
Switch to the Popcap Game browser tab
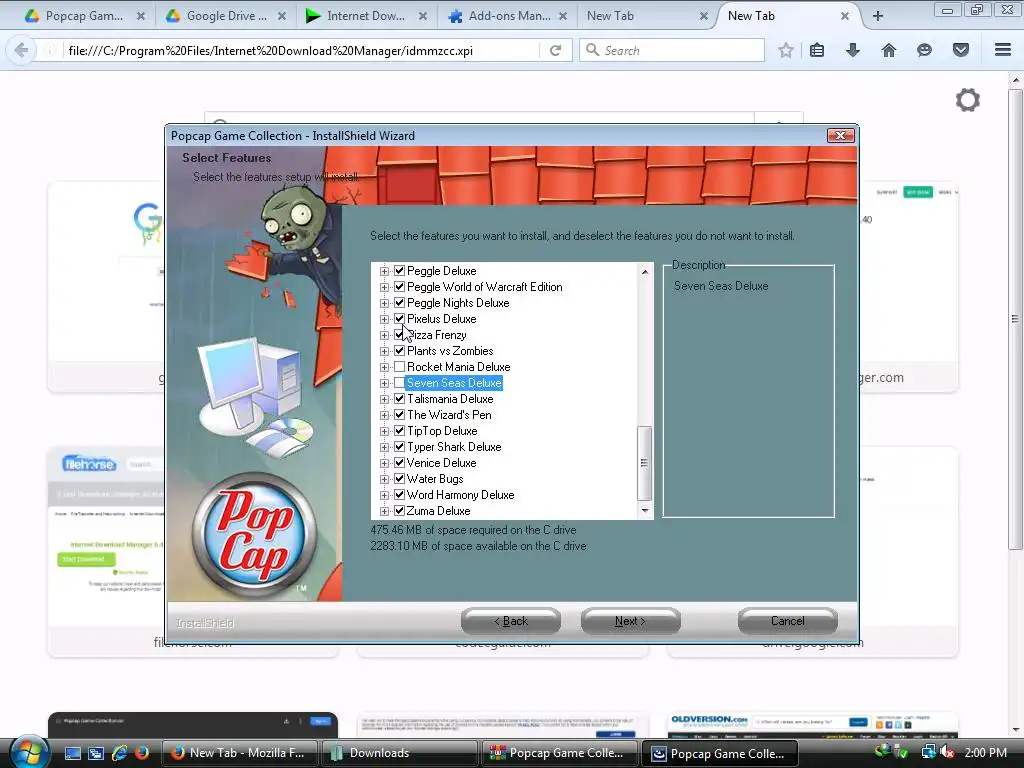tap(84, 16)
